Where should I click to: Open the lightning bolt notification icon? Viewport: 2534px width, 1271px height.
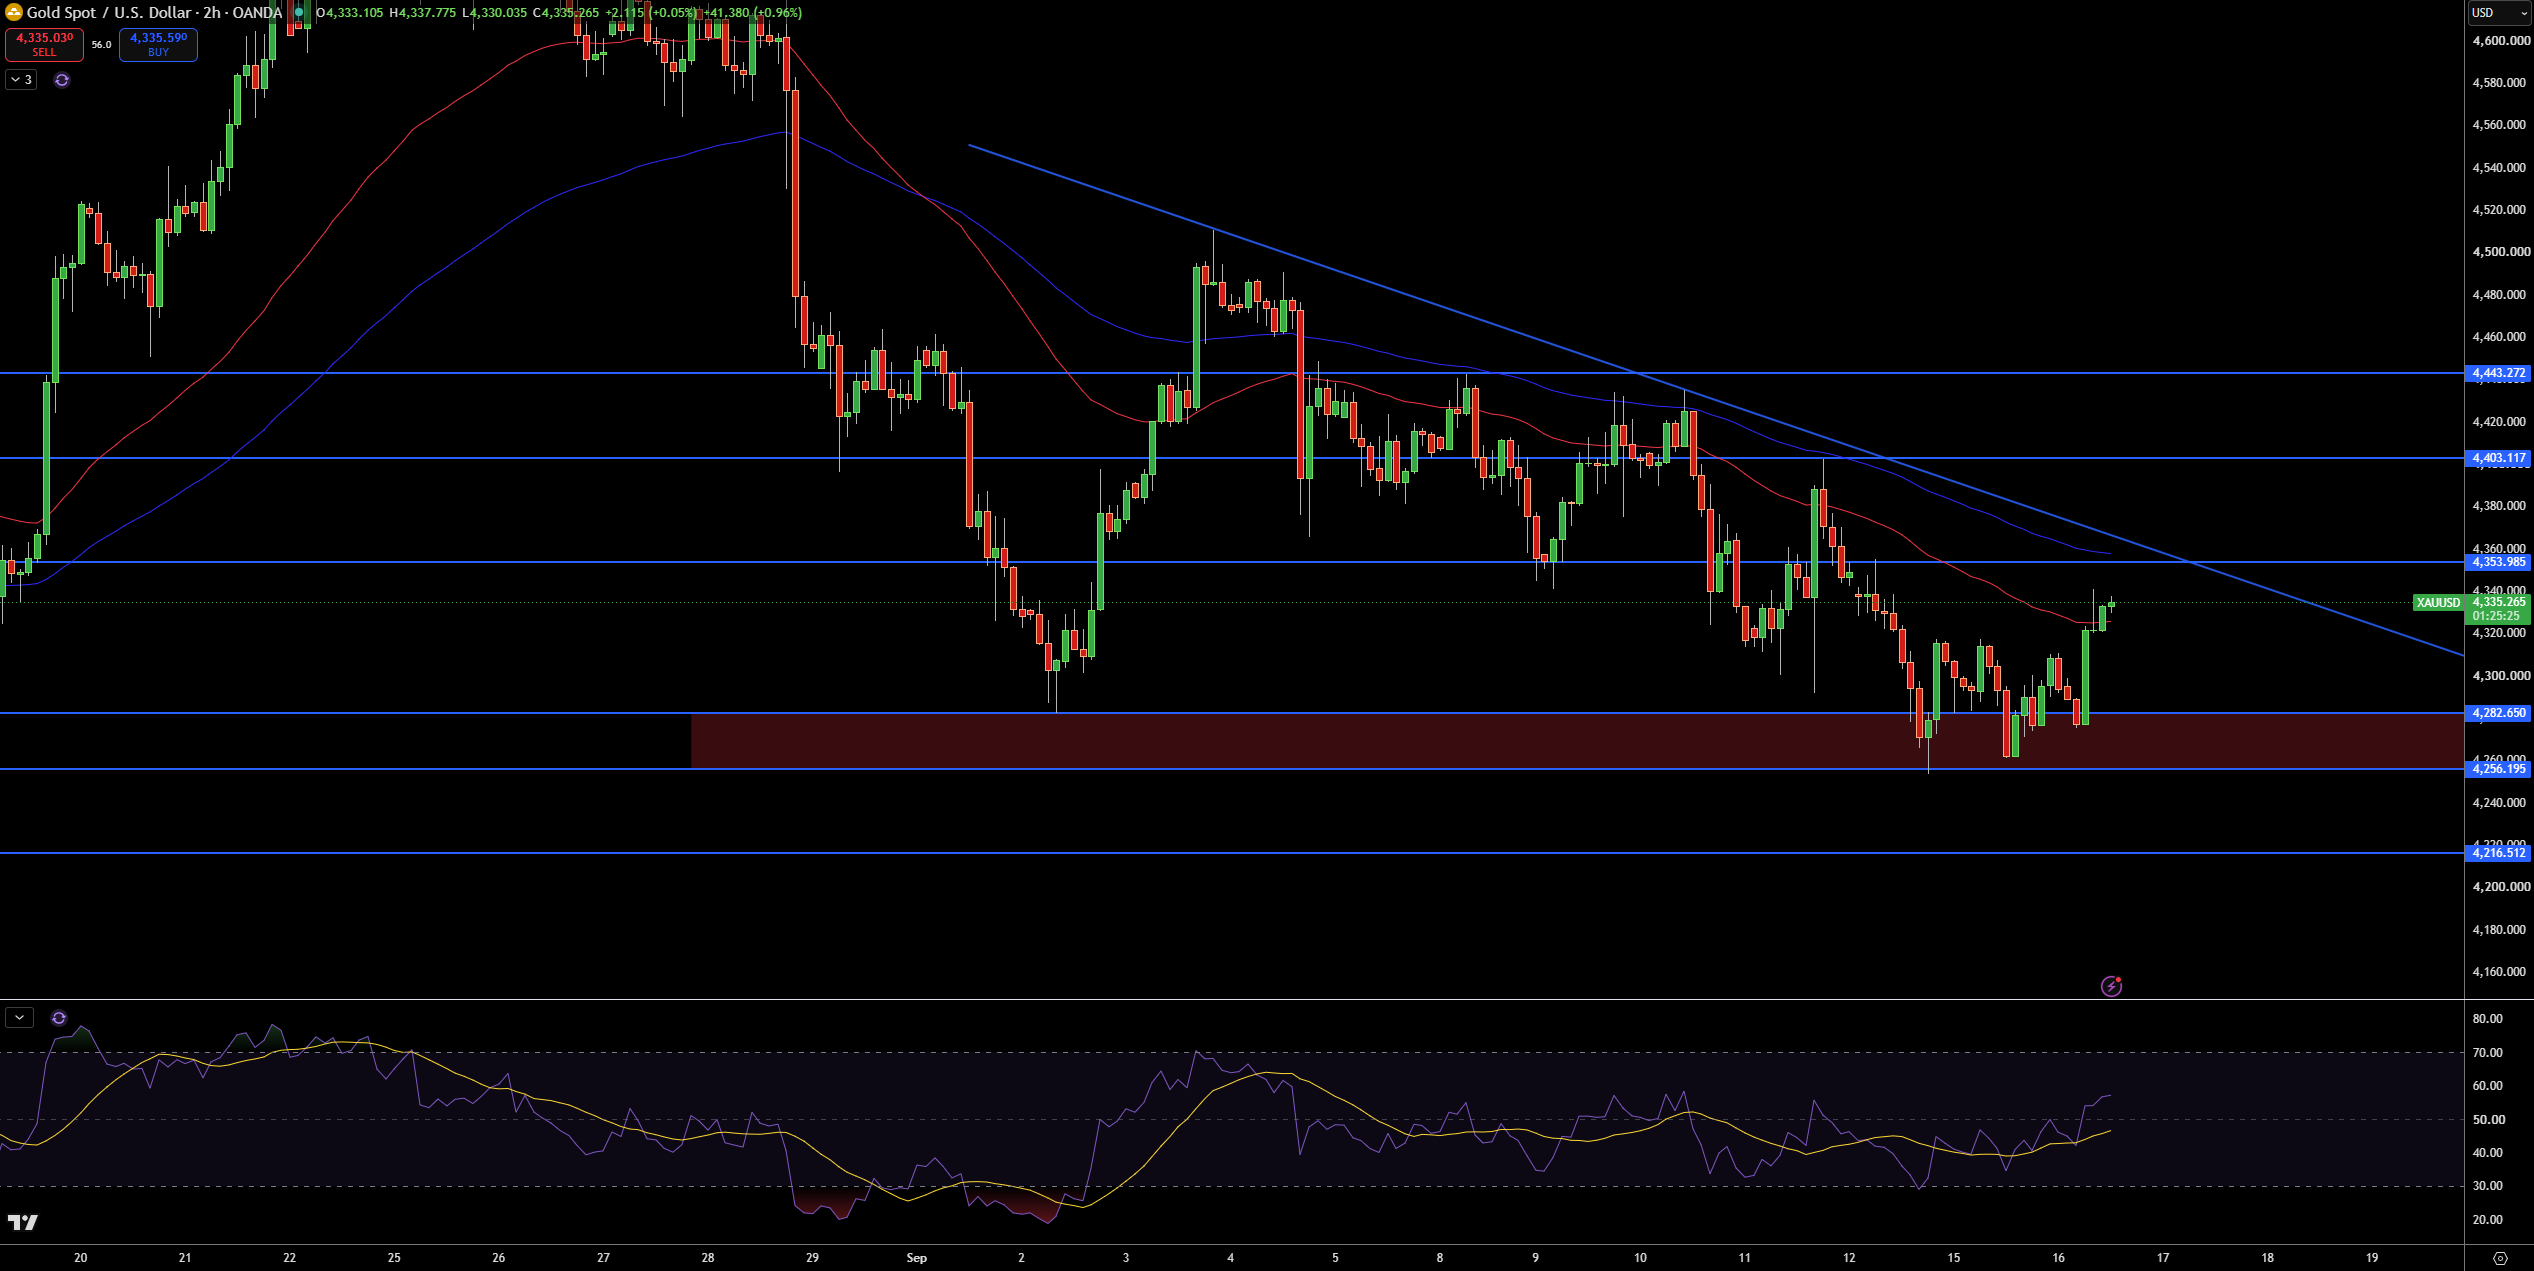coord(2111,986)
